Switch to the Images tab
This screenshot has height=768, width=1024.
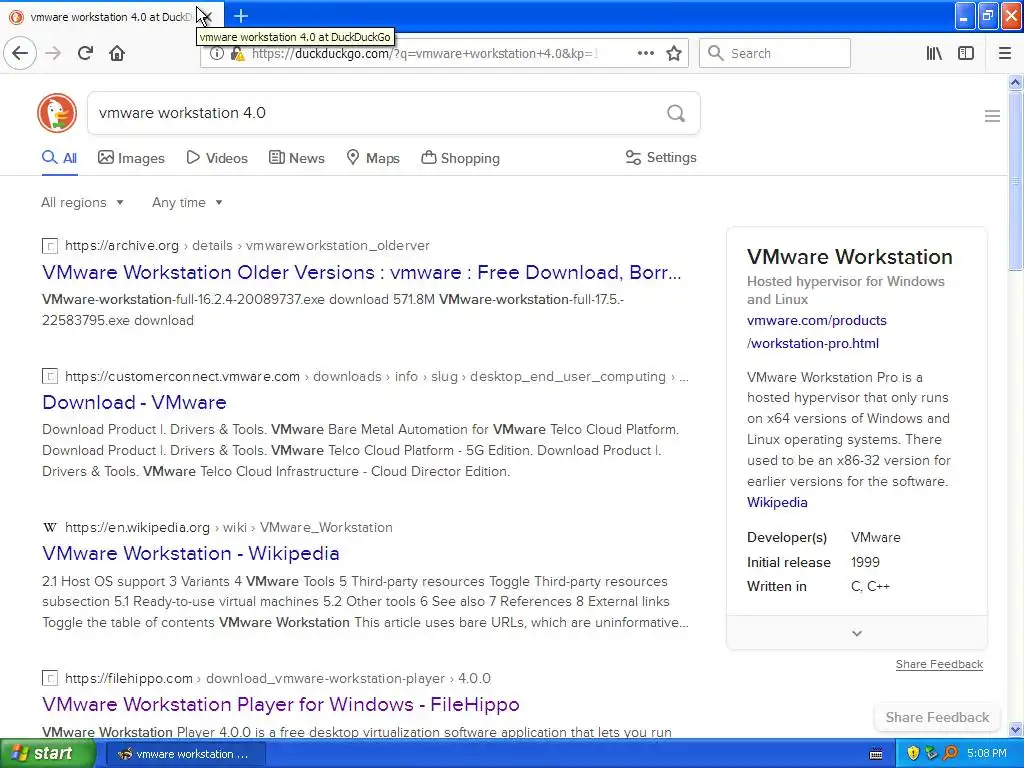point(131,158)
